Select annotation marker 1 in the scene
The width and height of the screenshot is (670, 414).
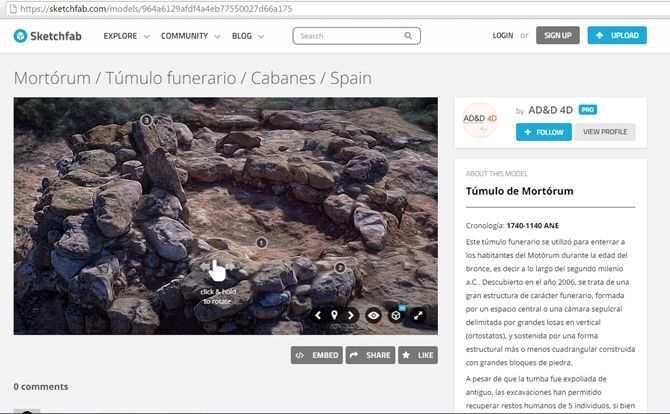(262, 242)
